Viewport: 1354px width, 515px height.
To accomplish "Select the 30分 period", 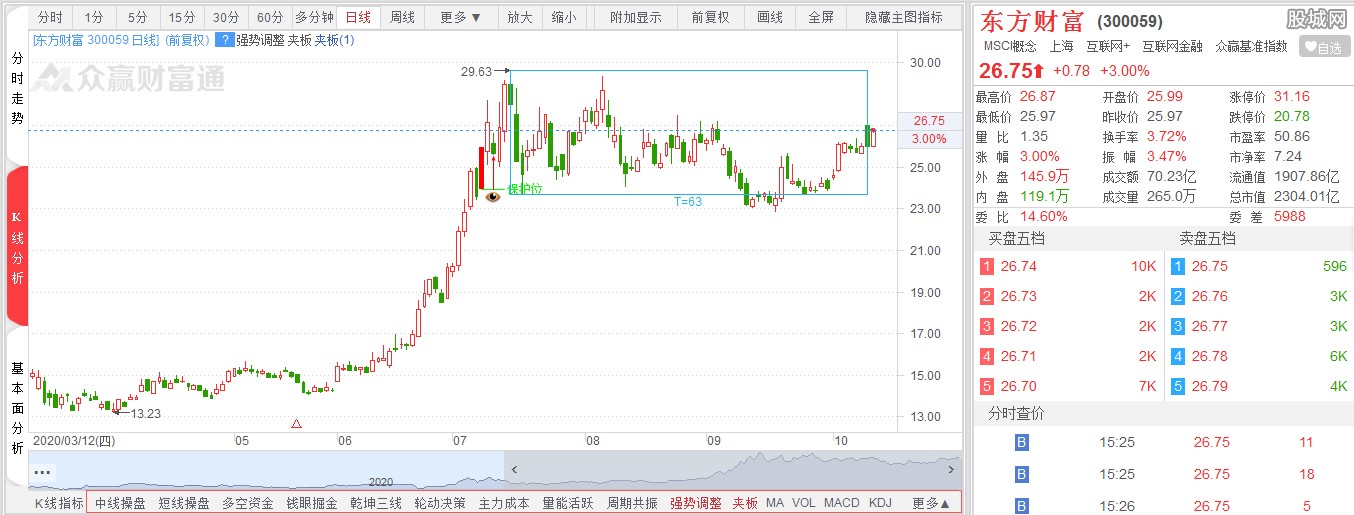I will [226, 17].
